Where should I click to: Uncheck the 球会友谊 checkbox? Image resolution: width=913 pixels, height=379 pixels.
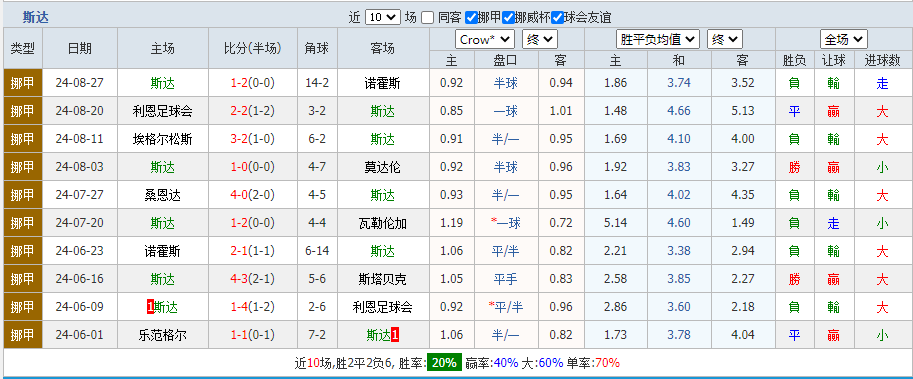tap(557, 17)
